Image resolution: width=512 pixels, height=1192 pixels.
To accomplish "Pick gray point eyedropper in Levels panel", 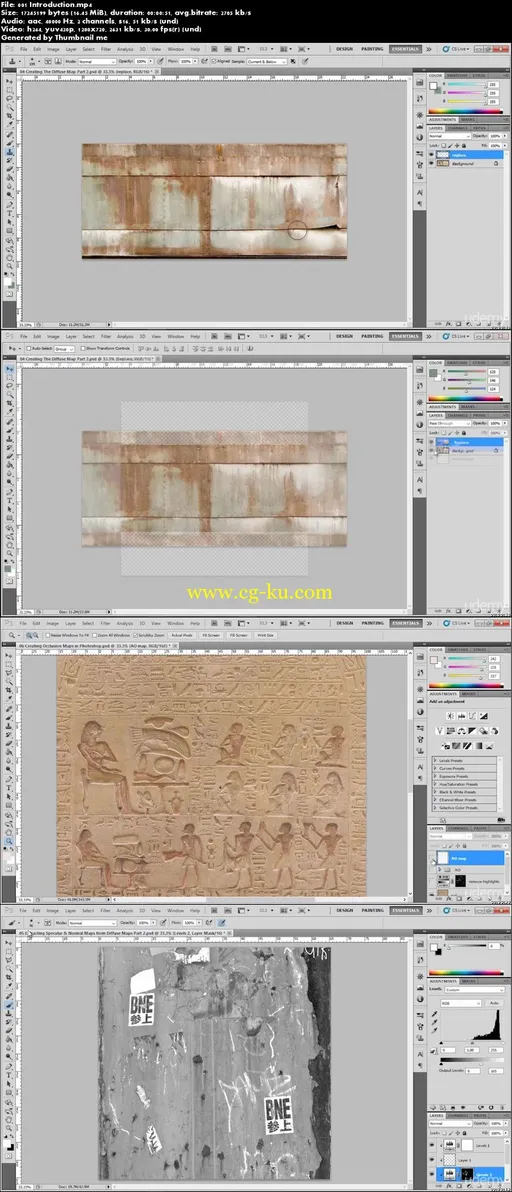I will coord(435,1022).
